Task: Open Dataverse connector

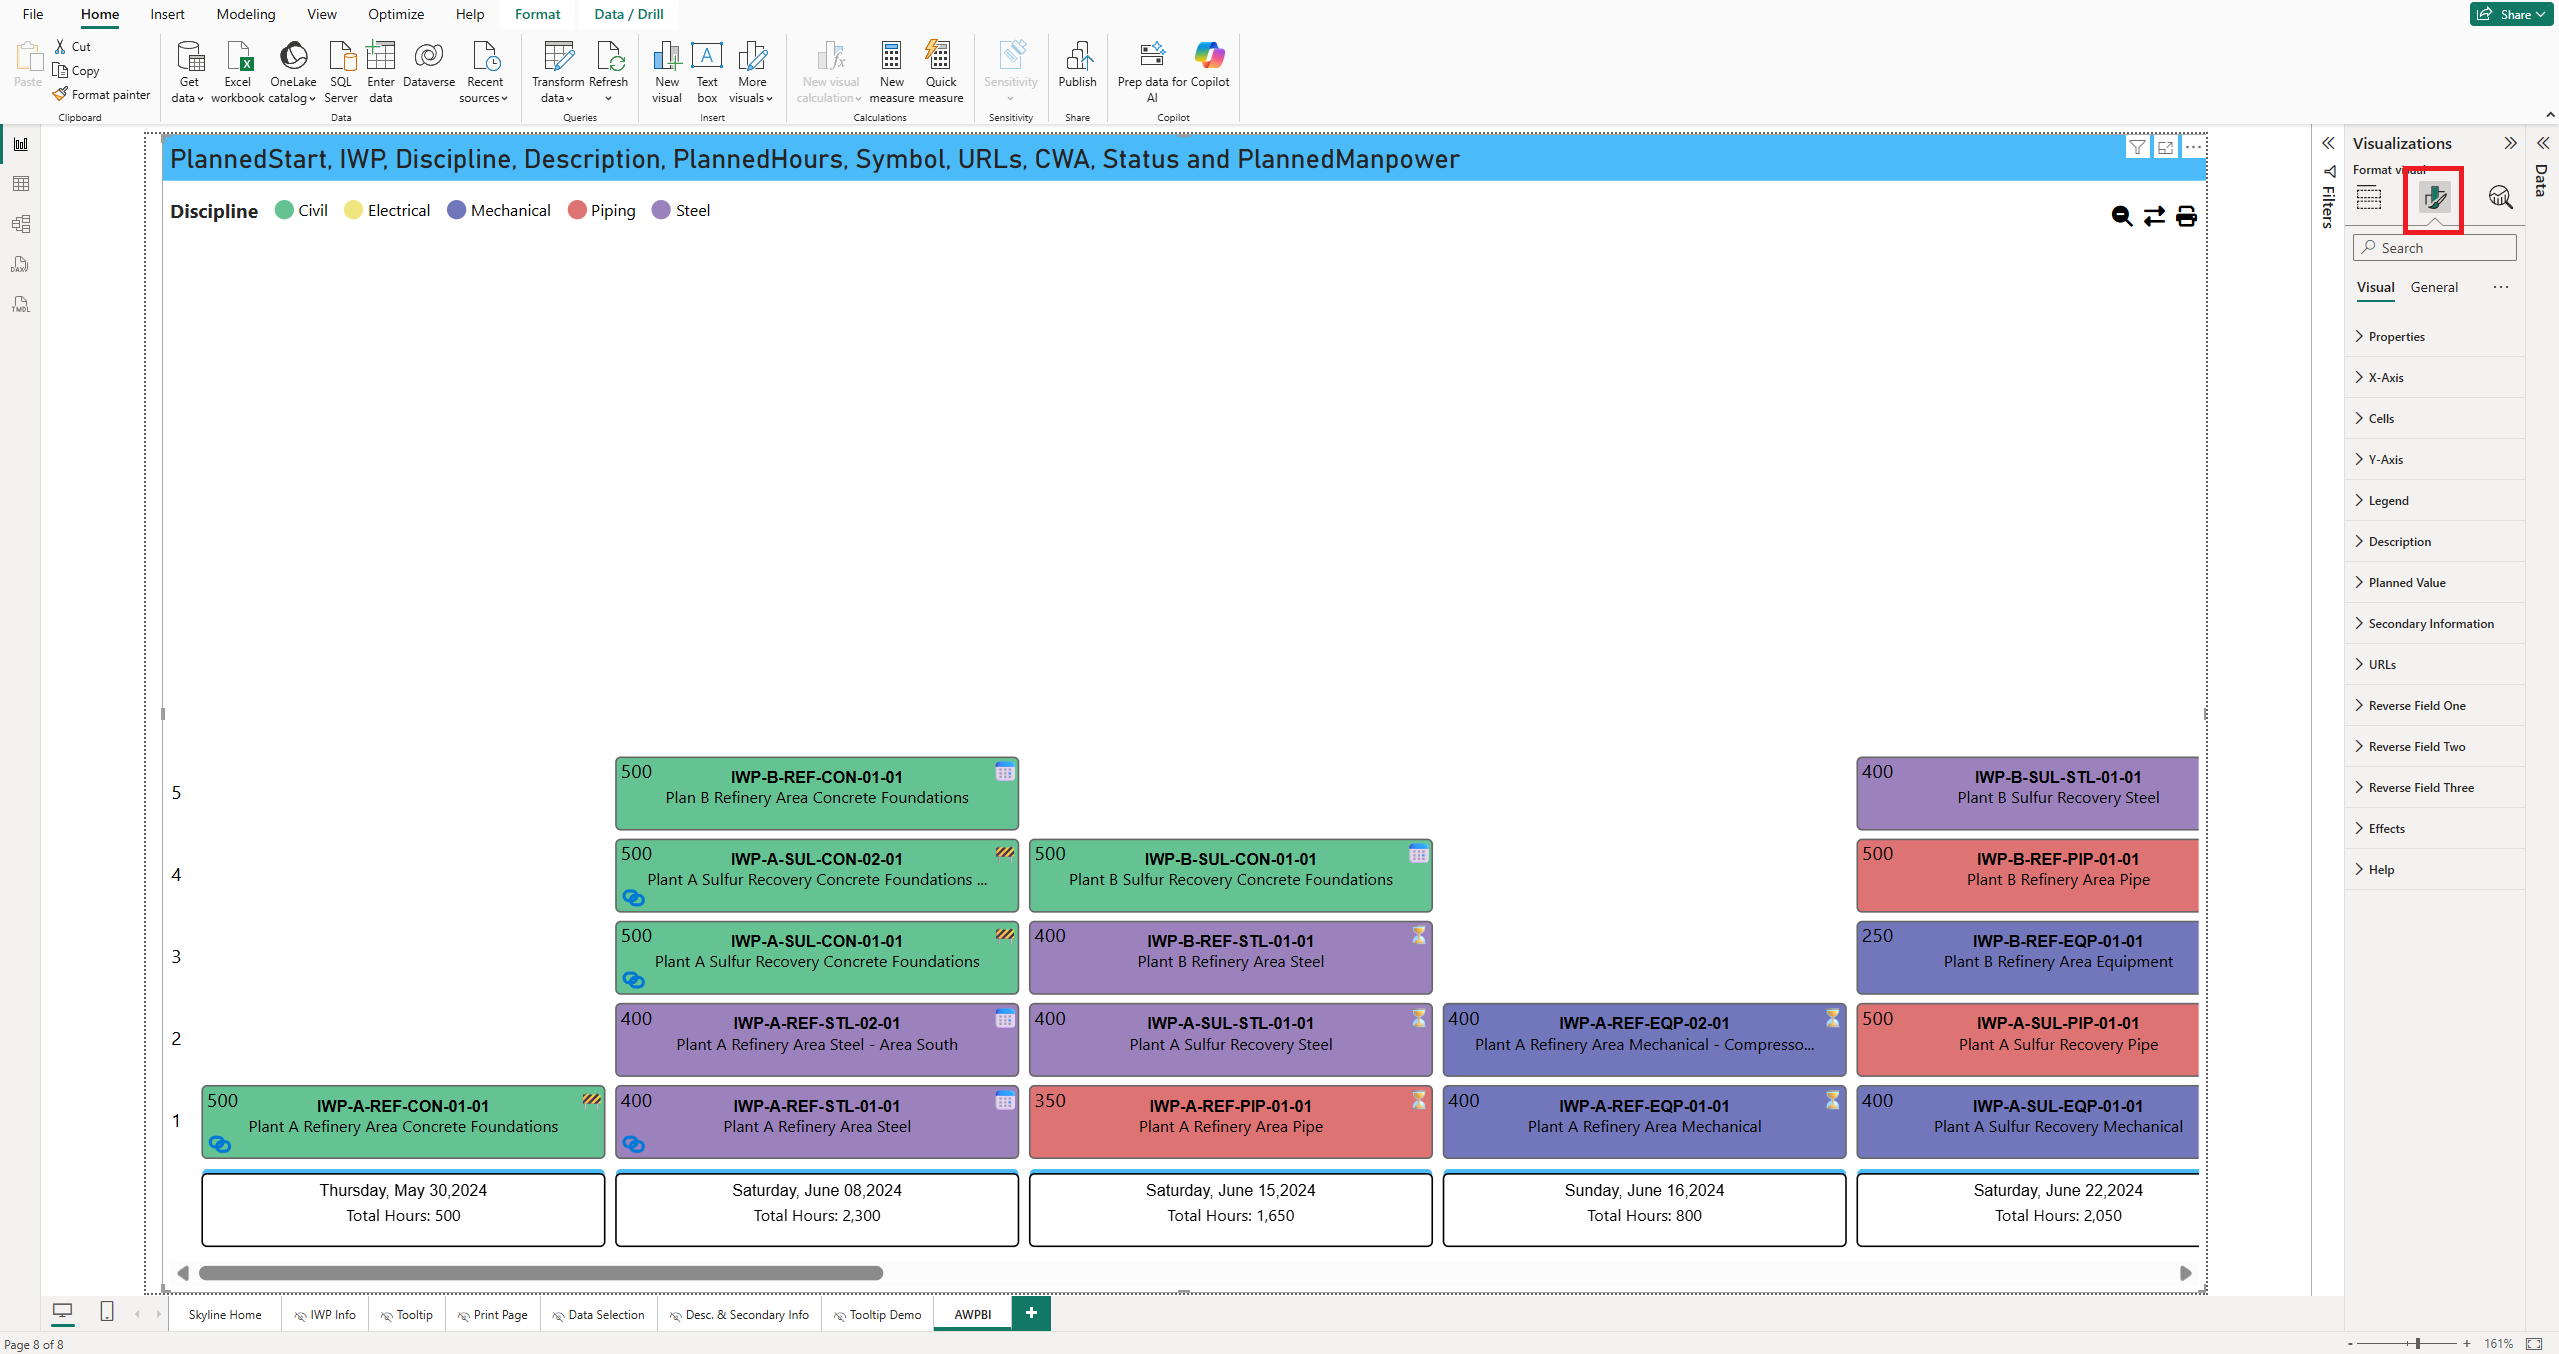Action: 429,65
